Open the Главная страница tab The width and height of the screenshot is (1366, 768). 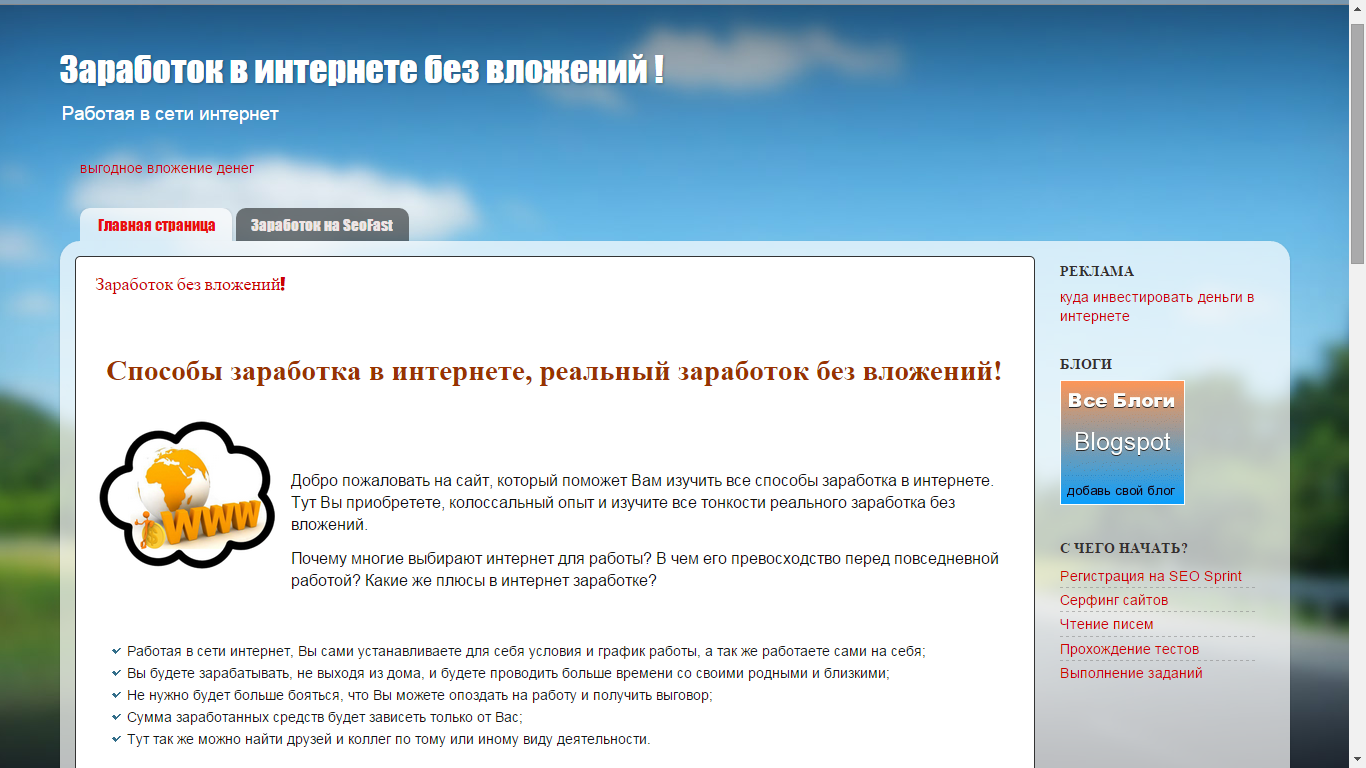[x=156, y=225]
